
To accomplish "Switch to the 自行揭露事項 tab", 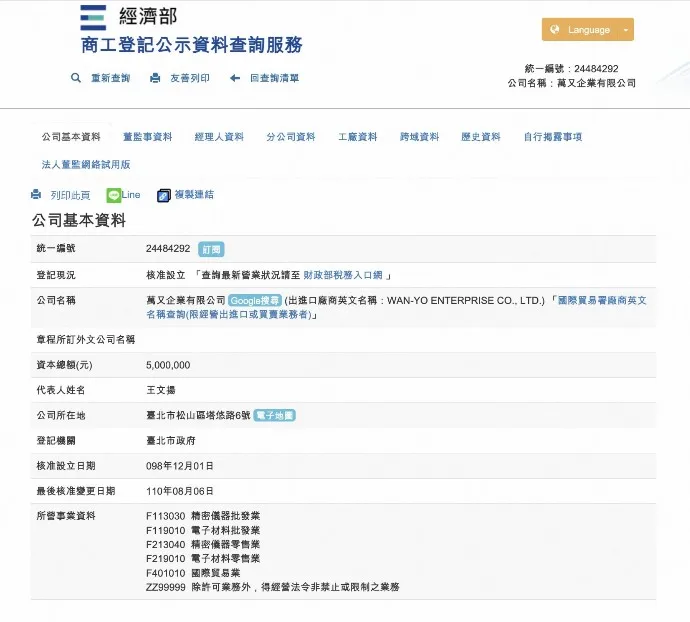I will (553, 137).
